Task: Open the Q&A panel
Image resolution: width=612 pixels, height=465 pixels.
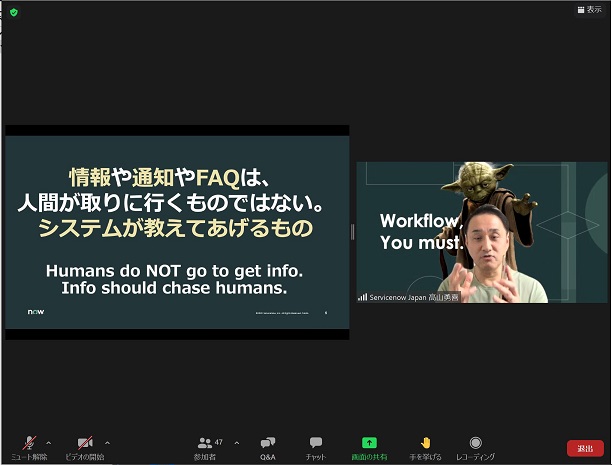Action: [x=268, y=448]
